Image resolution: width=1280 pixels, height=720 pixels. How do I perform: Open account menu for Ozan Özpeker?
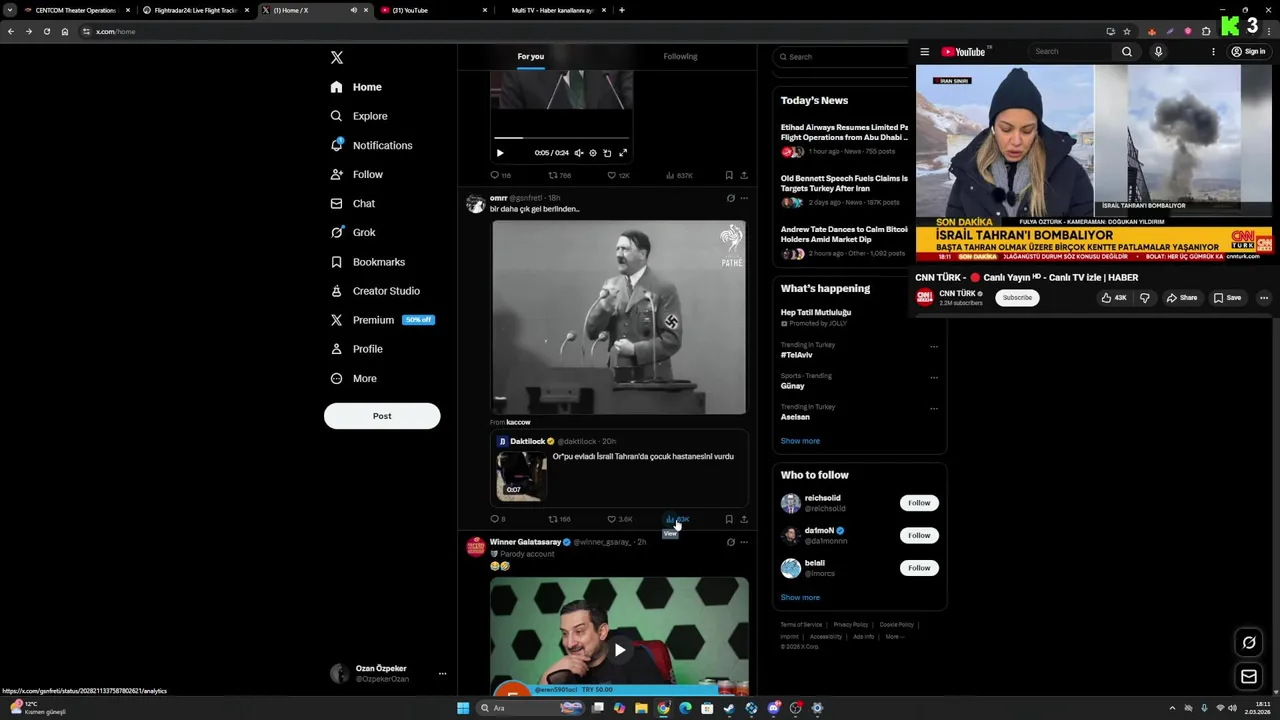(x=388, y=674)
